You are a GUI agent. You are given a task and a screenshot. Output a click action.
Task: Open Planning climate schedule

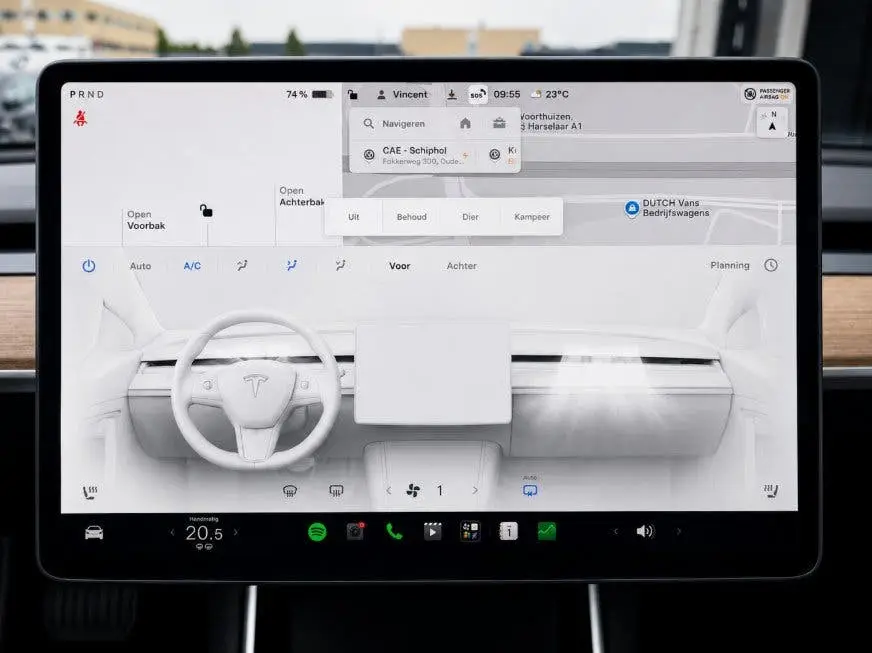pos(730,265)
